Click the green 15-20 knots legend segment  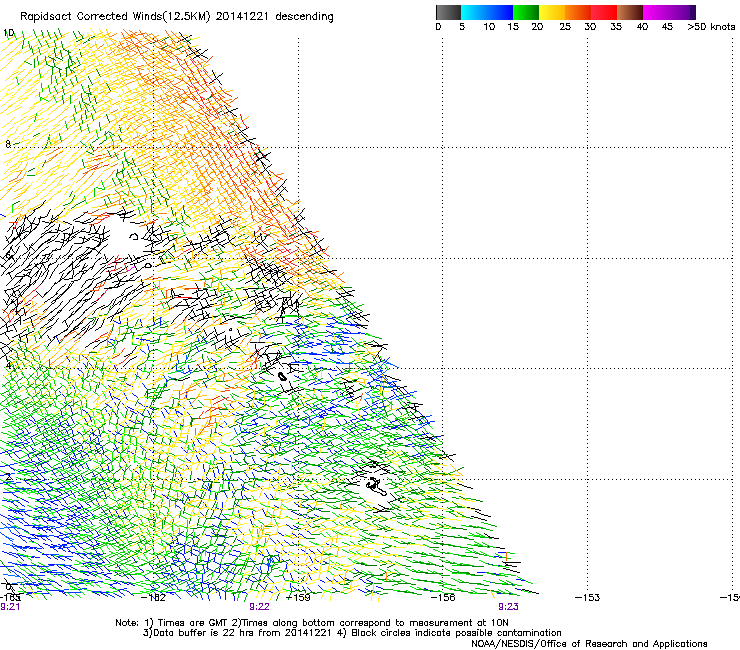tap(526, 12)
